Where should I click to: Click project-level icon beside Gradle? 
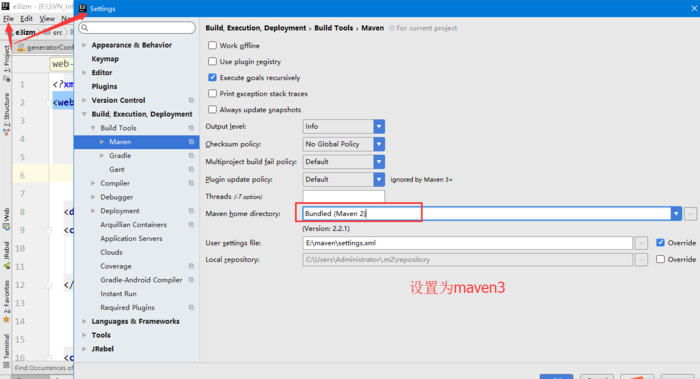coord(191,156)
